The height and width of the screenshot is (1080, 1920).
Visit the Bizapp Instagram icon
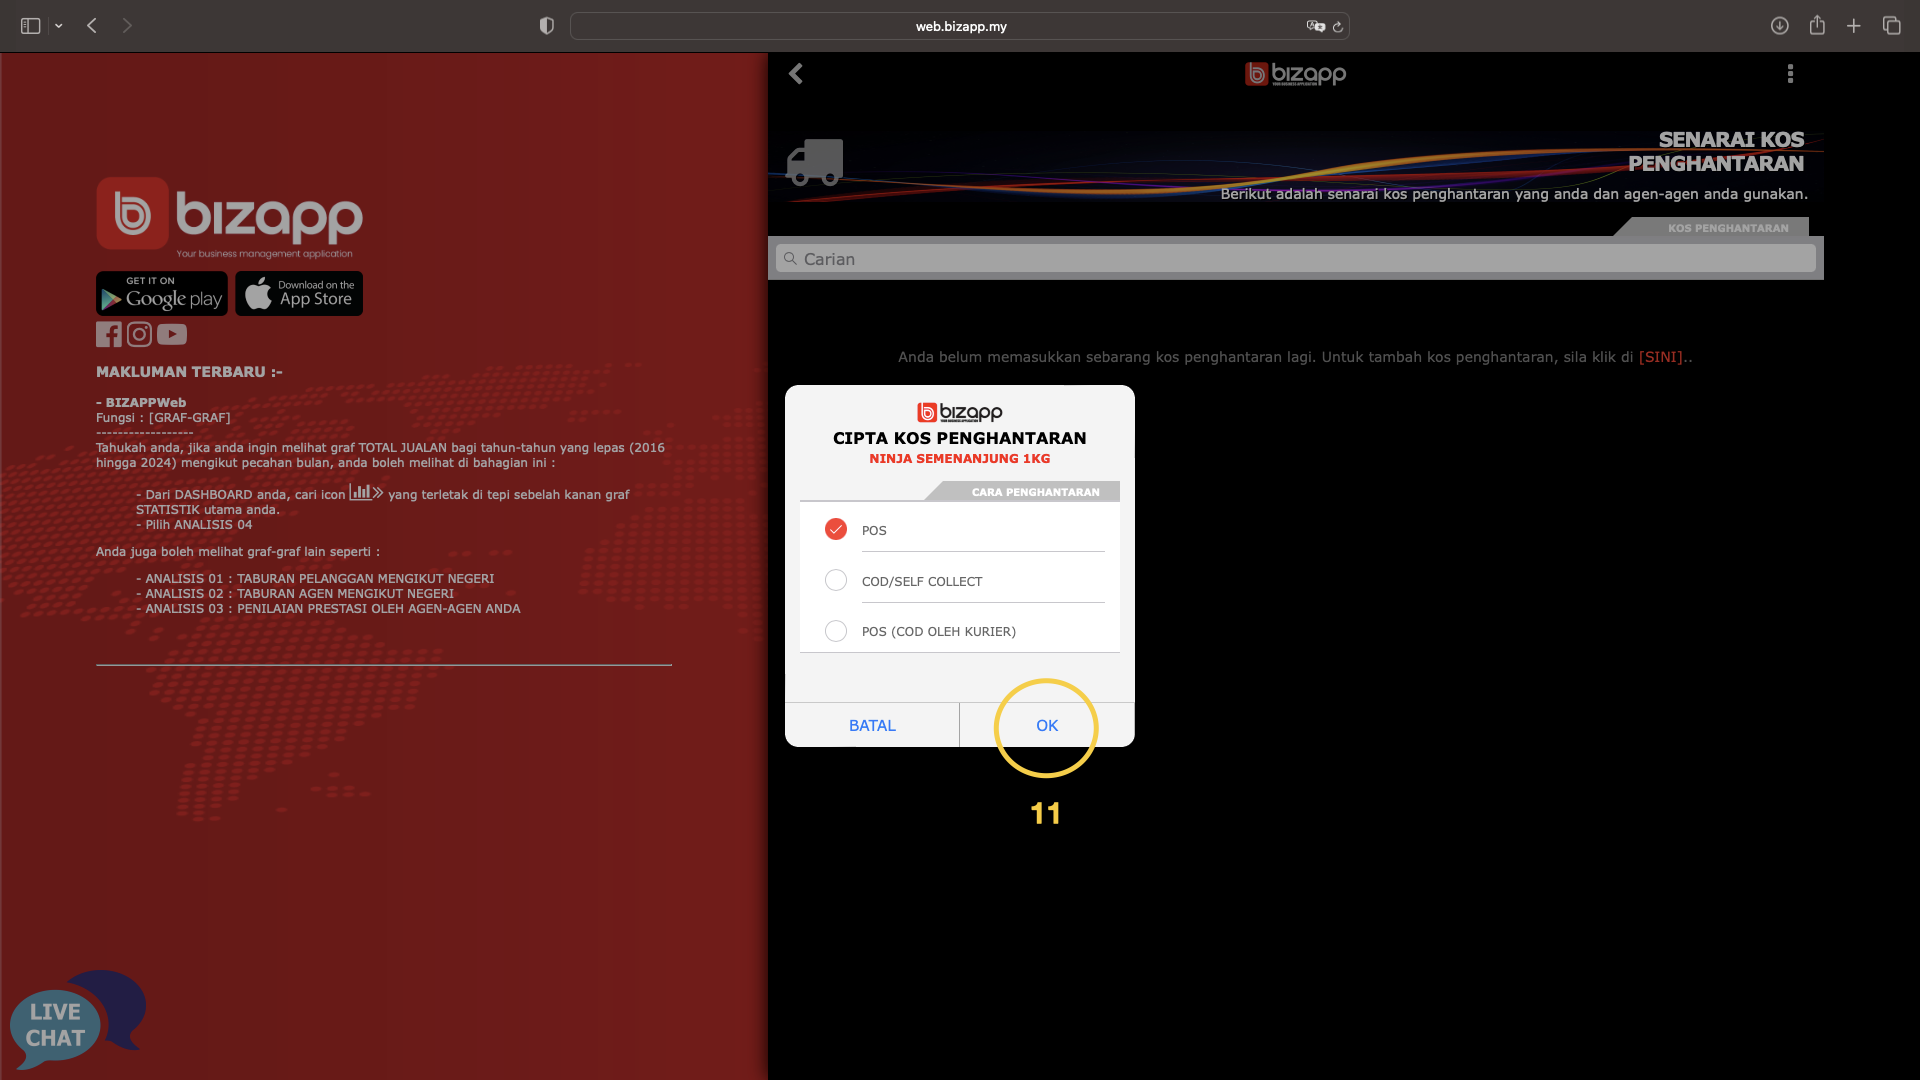139,334
